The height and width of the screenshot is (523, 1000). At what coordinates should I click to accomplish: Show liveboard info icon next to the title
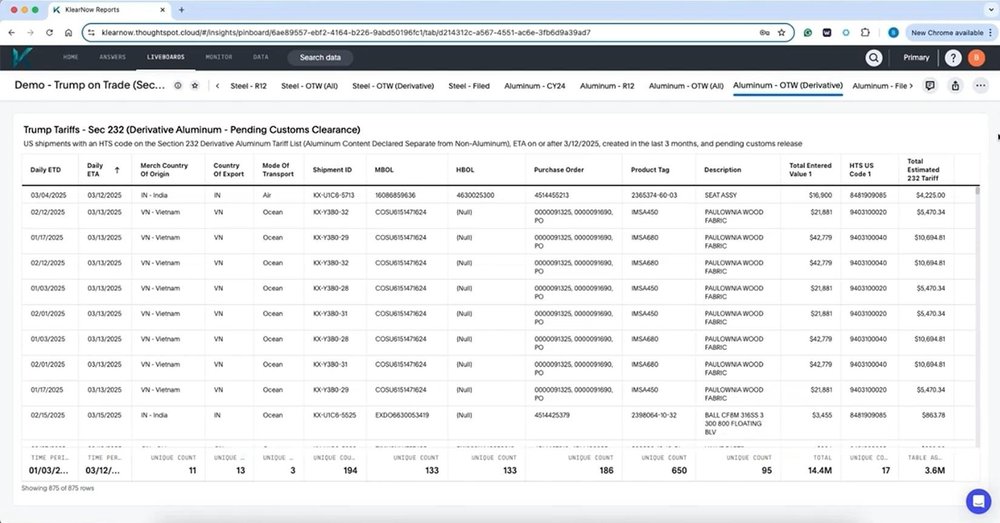click(x=178, y=85)
